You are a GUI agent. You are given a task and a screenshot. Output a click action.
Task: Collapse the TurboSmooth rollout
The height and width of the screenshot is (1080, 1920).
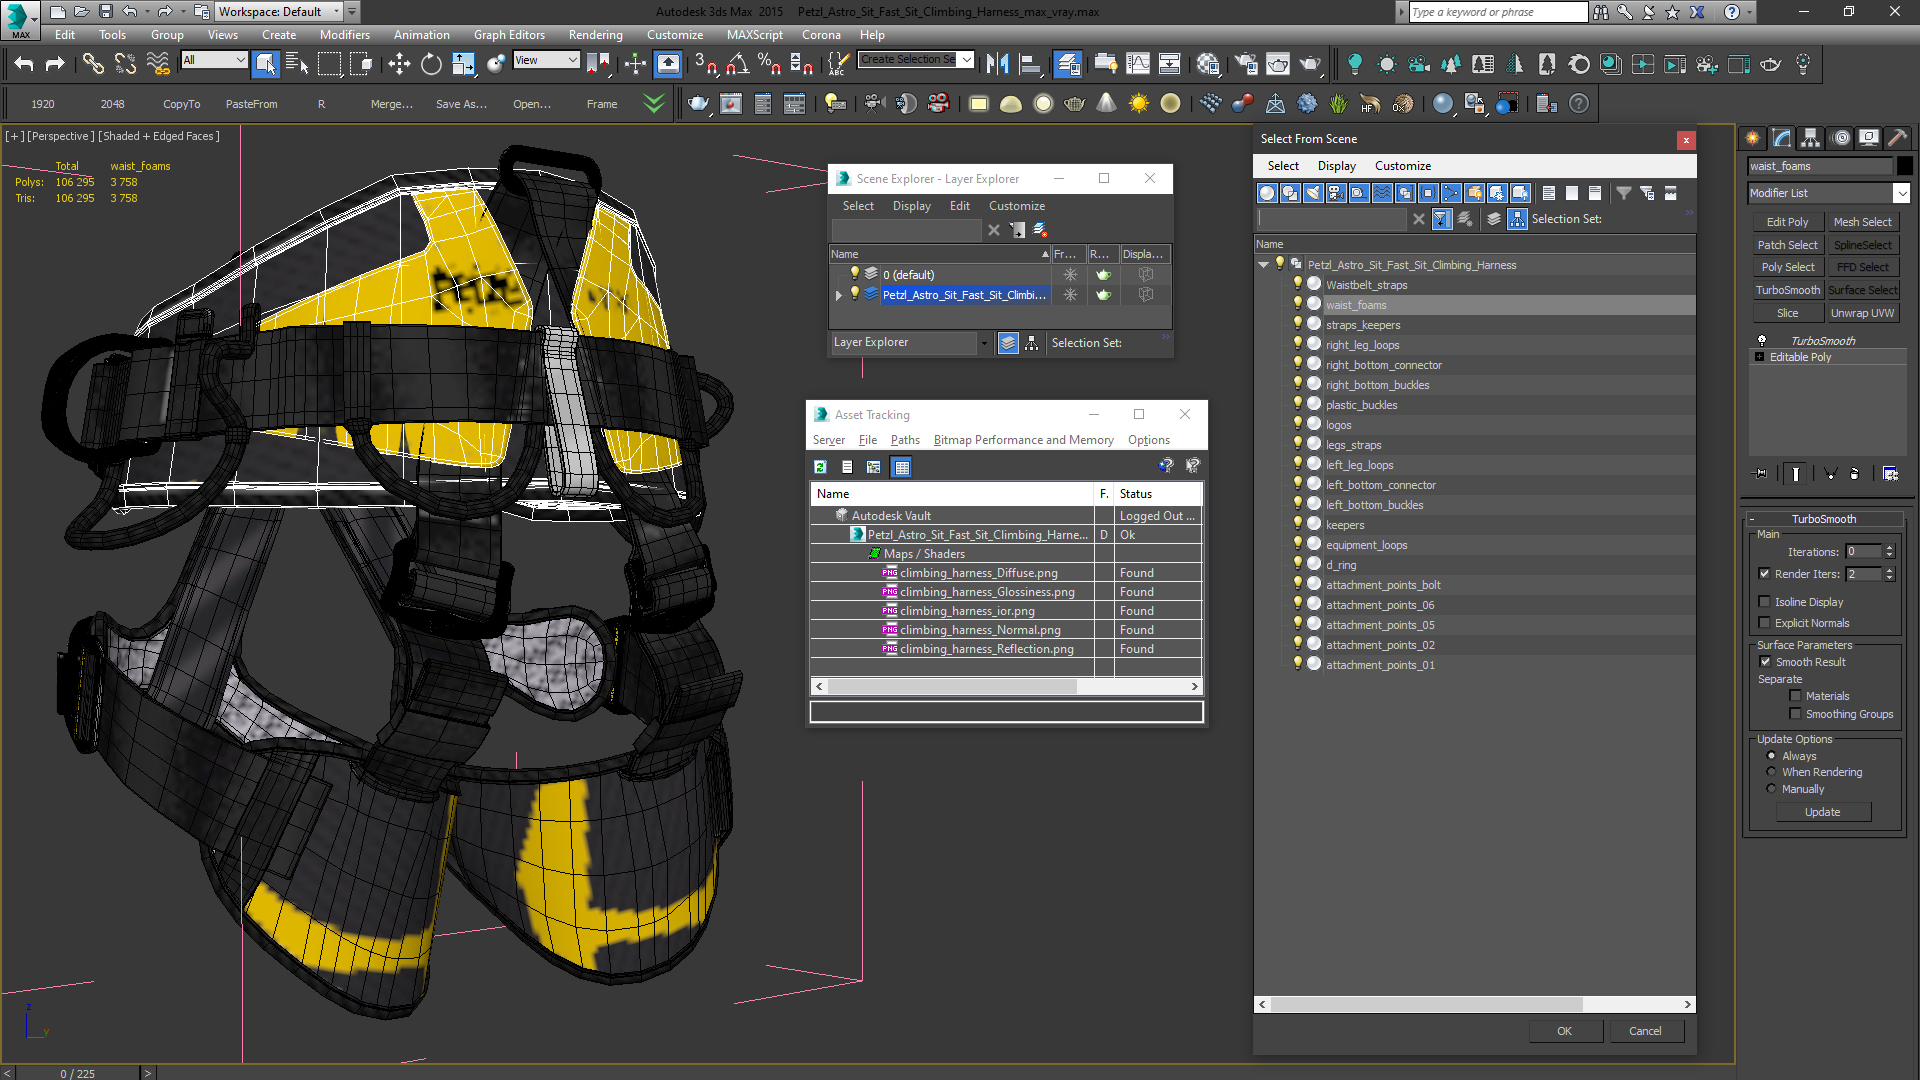(1752, 519)
